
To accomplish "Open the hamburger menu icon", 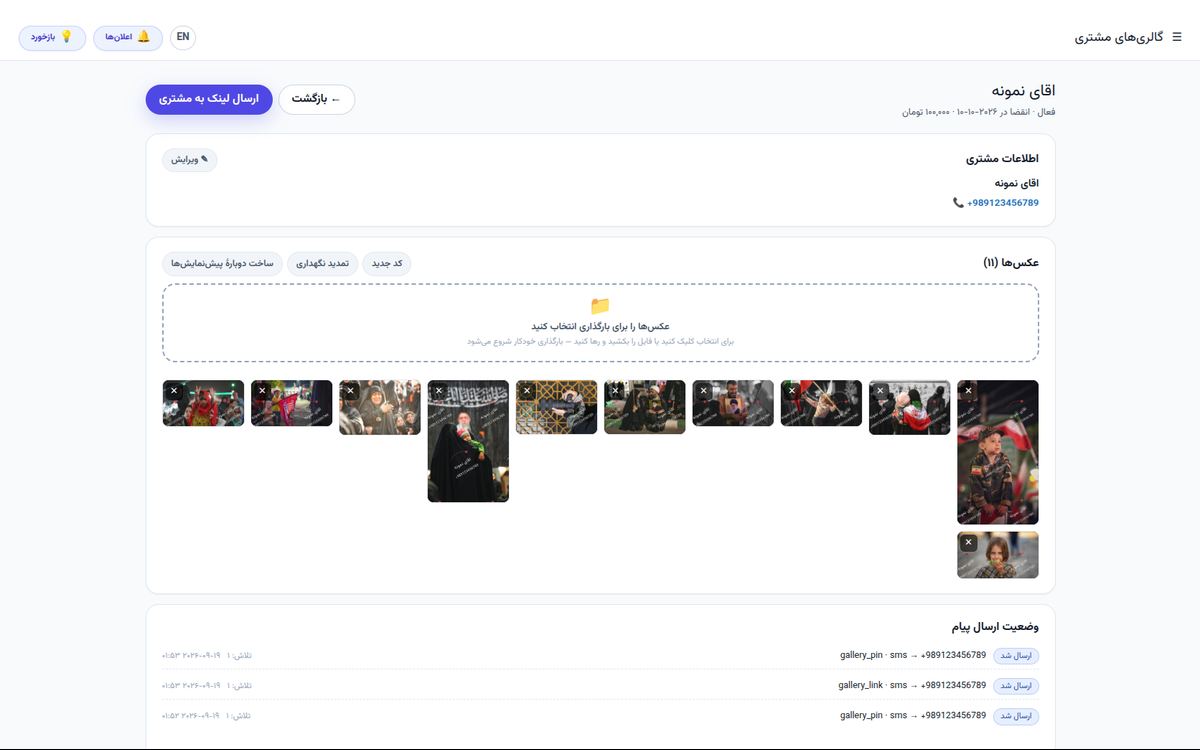I will [1177, 37].
